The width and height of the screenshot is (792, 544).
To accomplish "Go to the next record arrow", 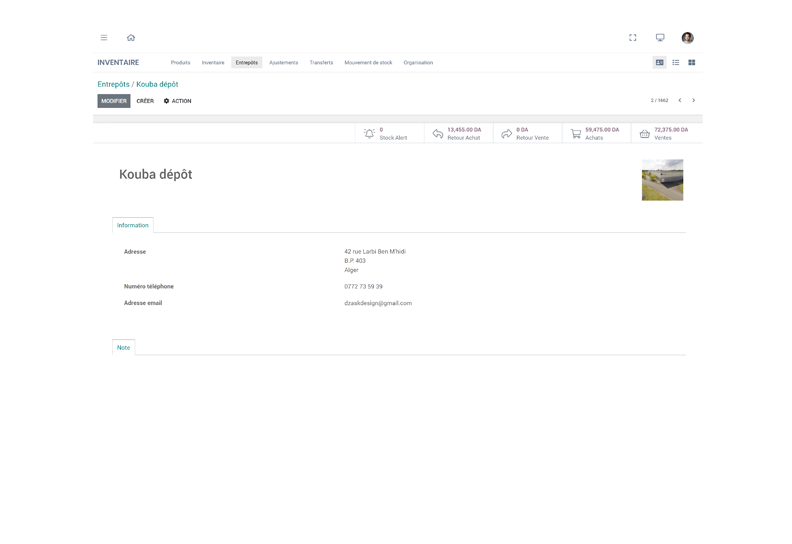I will coord(693,101).
